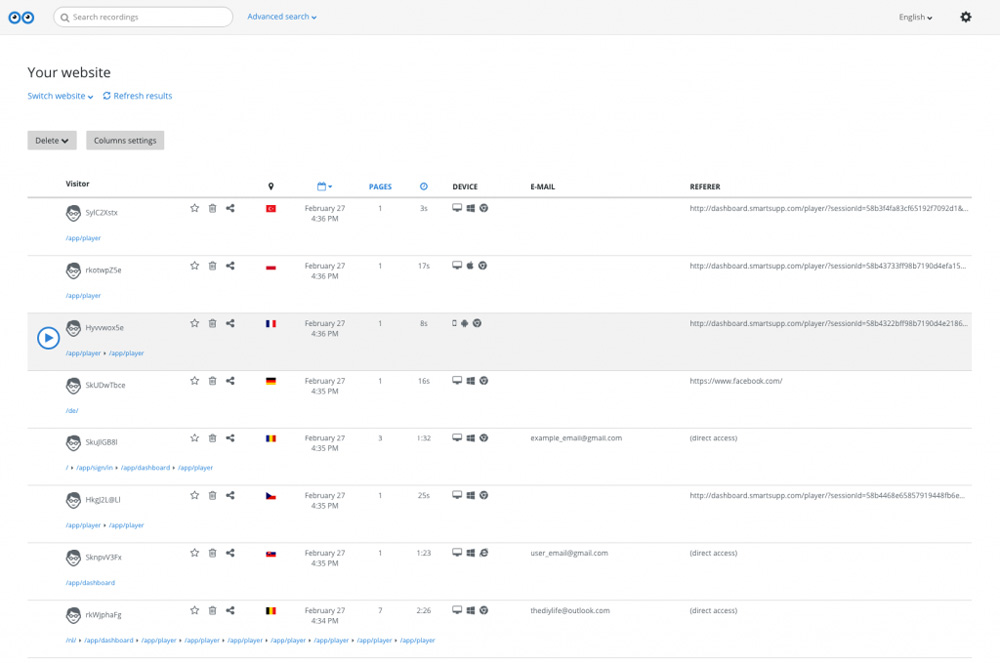Image resolution: width=1000 pixels, height=663 pixels.
Task: Mark SkUDwTbce recording as starred
Action: [x=195, y=381]
